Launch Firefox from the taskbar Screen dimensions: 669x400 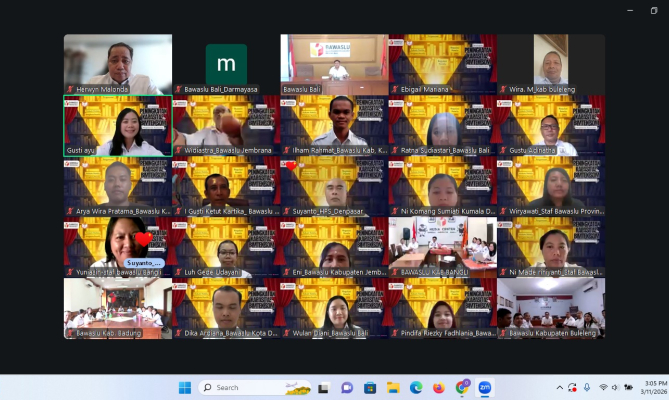(438, 387)
